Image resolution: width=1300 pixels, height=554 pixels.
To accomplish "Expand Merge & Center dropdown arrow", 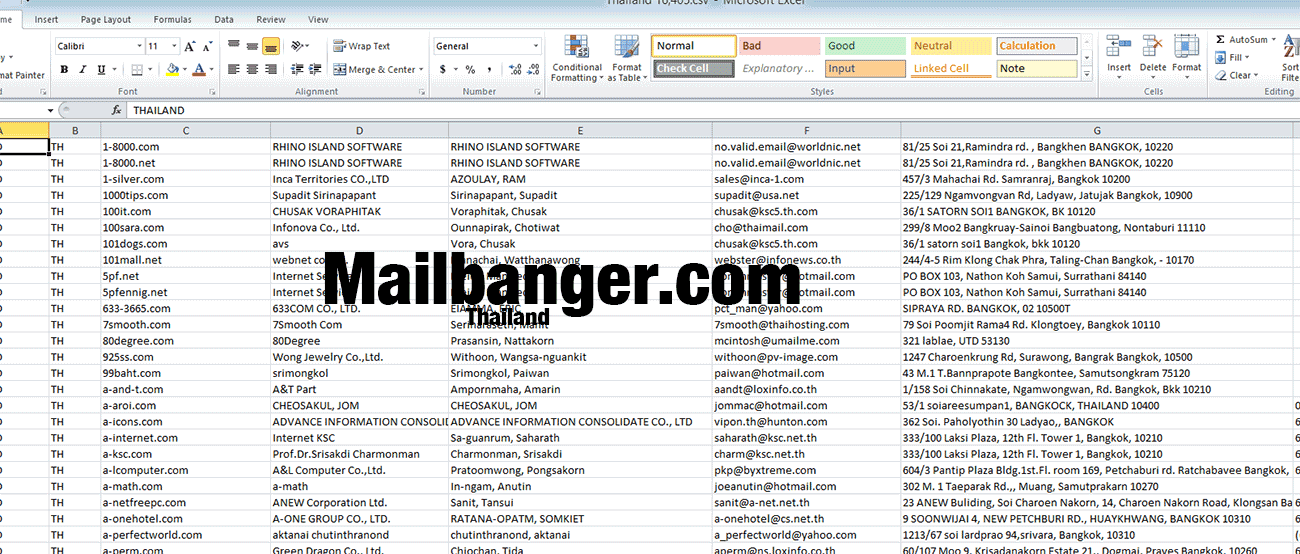I will click(422, 70).
